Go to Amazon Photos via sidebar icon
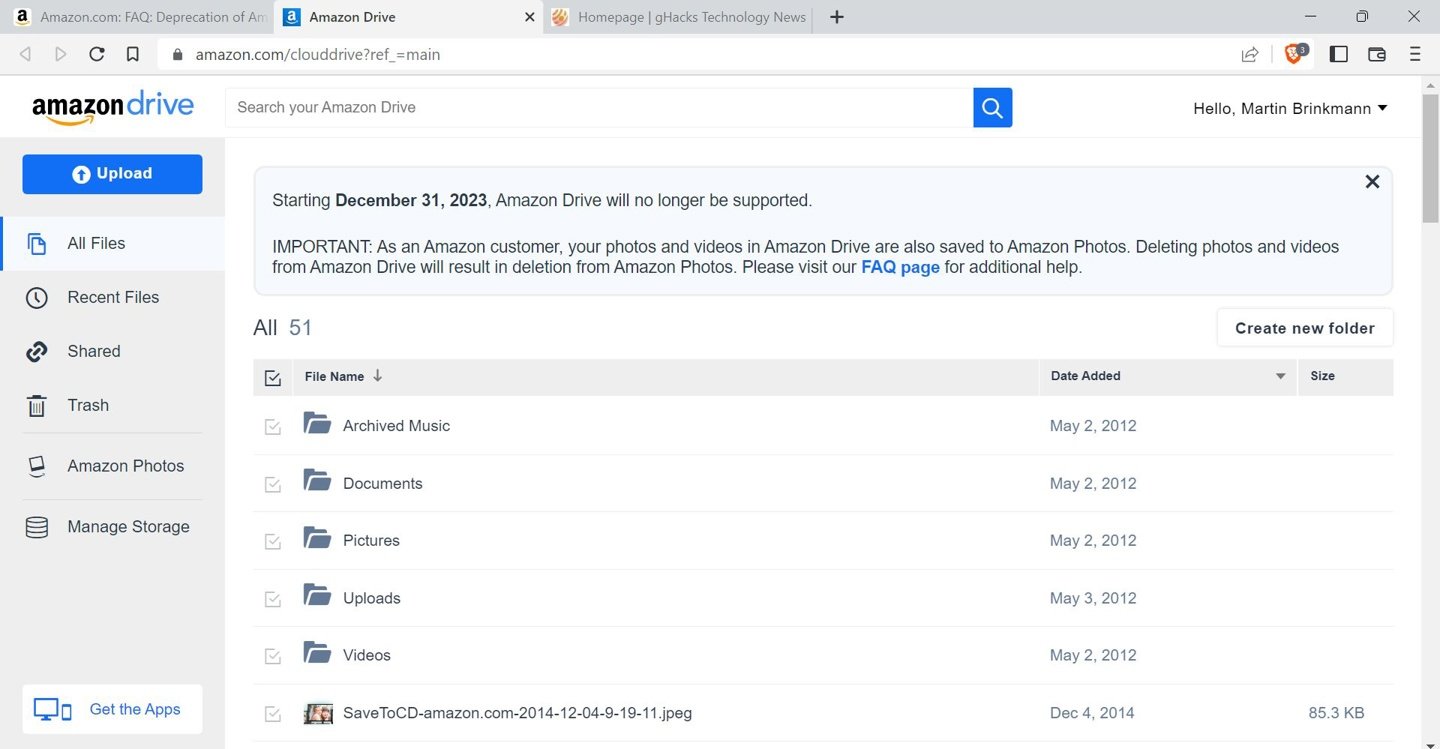This screenshot has height=749, width=1440. pyautogui.click(x=36, y=465)
